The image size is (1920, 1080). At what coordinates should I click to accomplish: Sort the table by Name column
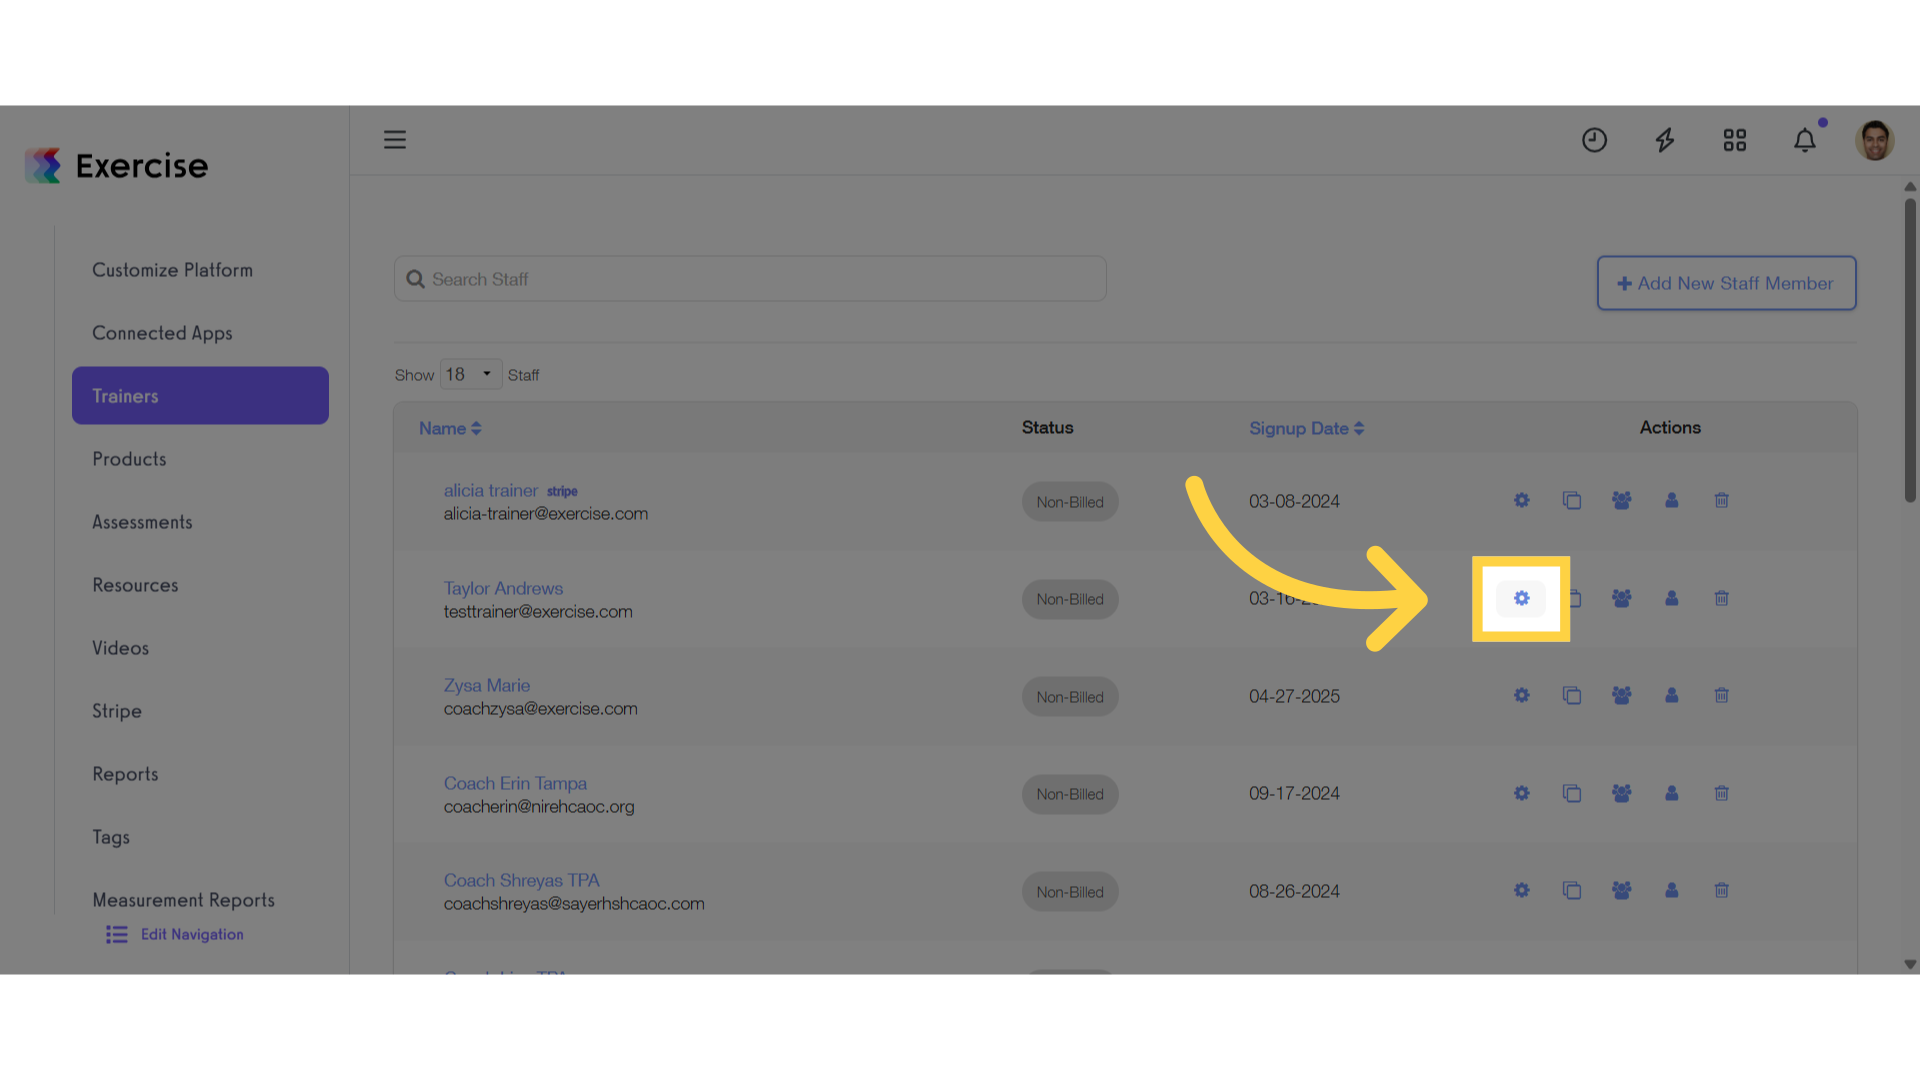click(450, 428)
